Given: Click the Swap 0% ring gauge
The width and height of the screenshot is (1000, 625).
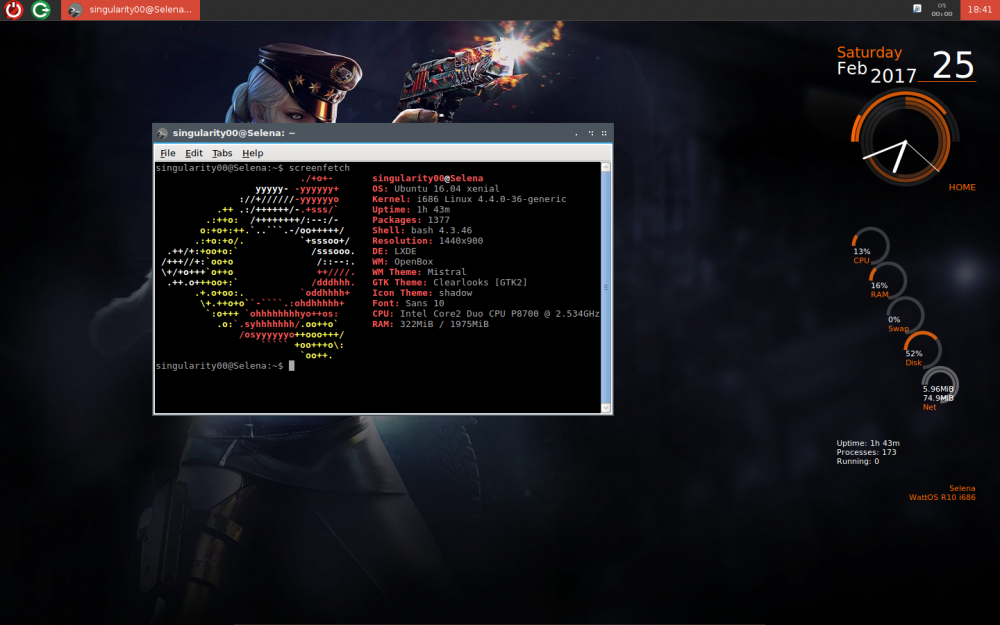Looking at the screenshot, I should point(905,315).
